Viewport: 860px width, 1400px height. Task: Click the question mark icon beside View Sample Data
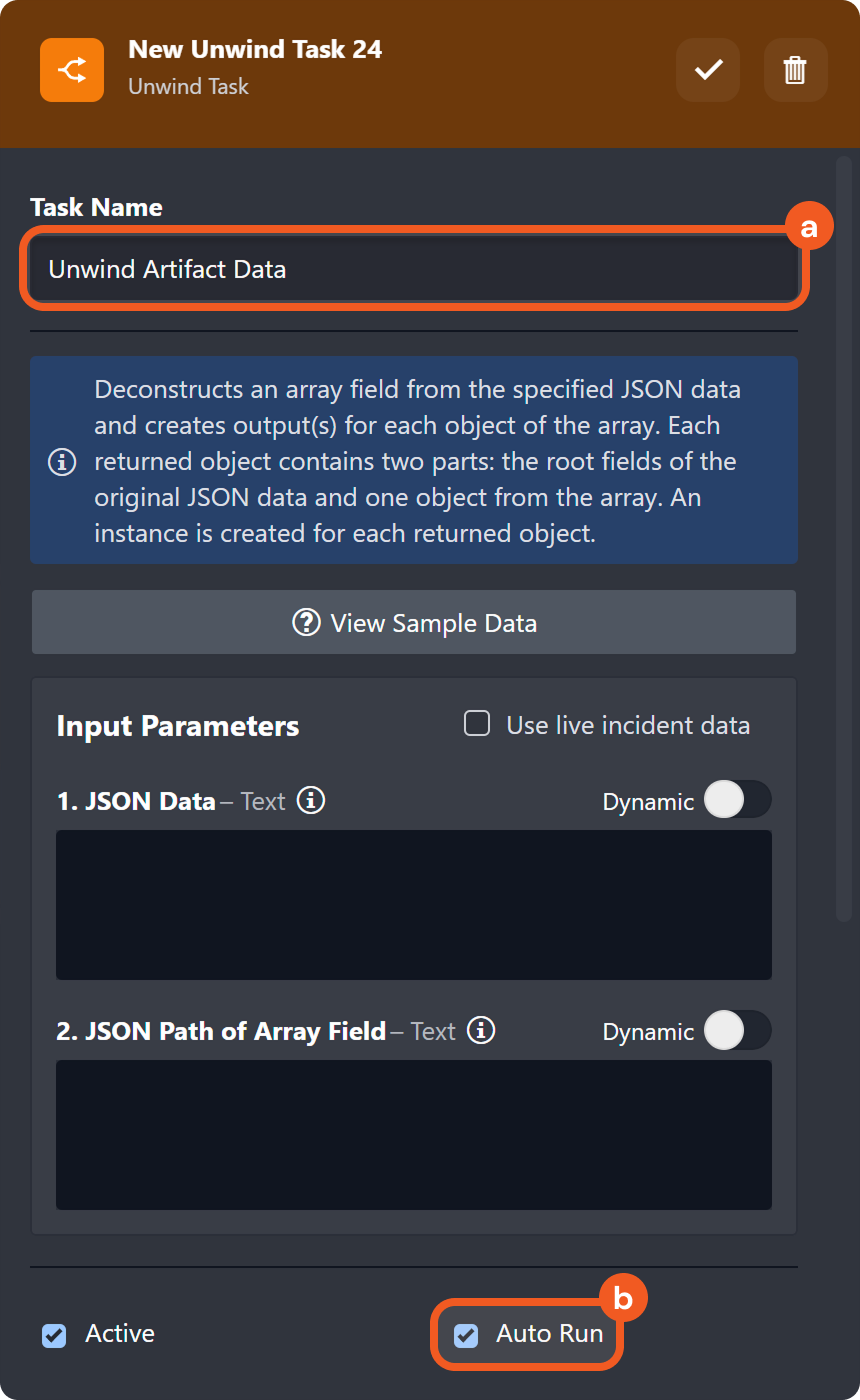[306, 623]
